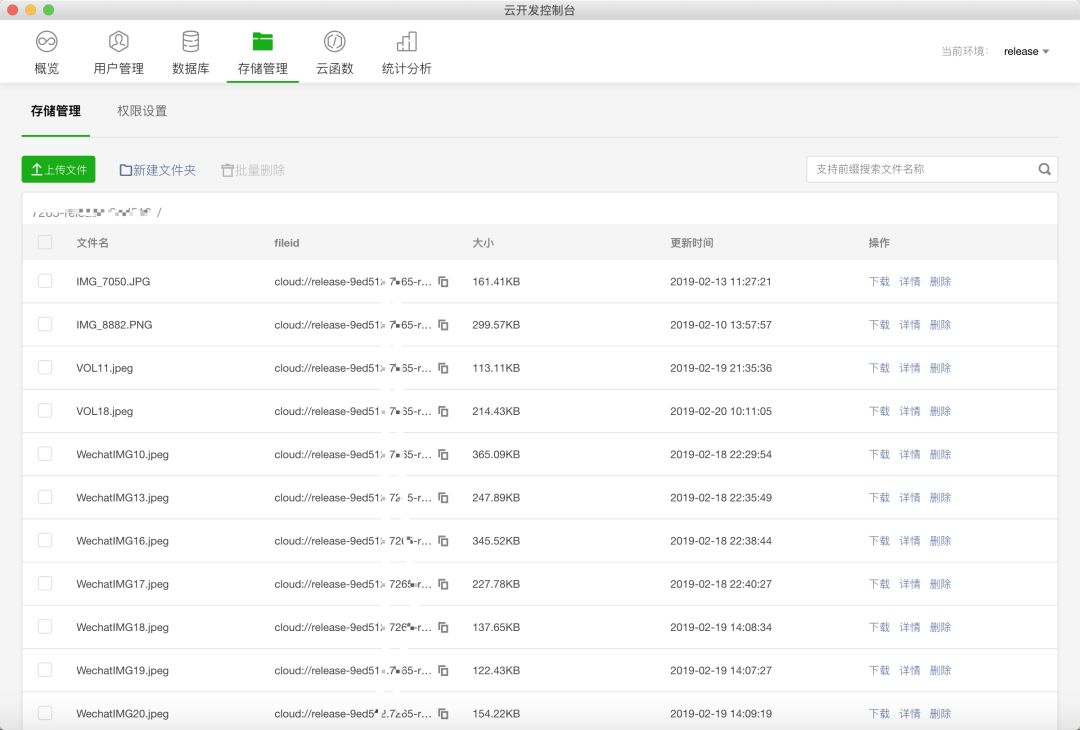The height and width of the screenshot is (730, 1080).
Task: Open the release environment dropdown
Action: [x=1026, y=52]
